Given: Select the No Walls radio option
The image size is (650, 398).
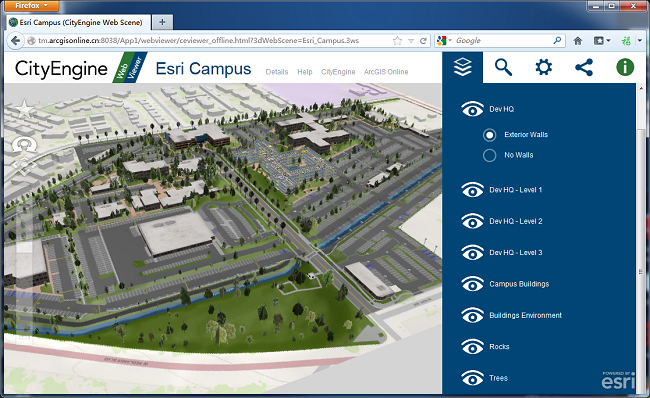Looking at the screenshot, I should [490, 155].
